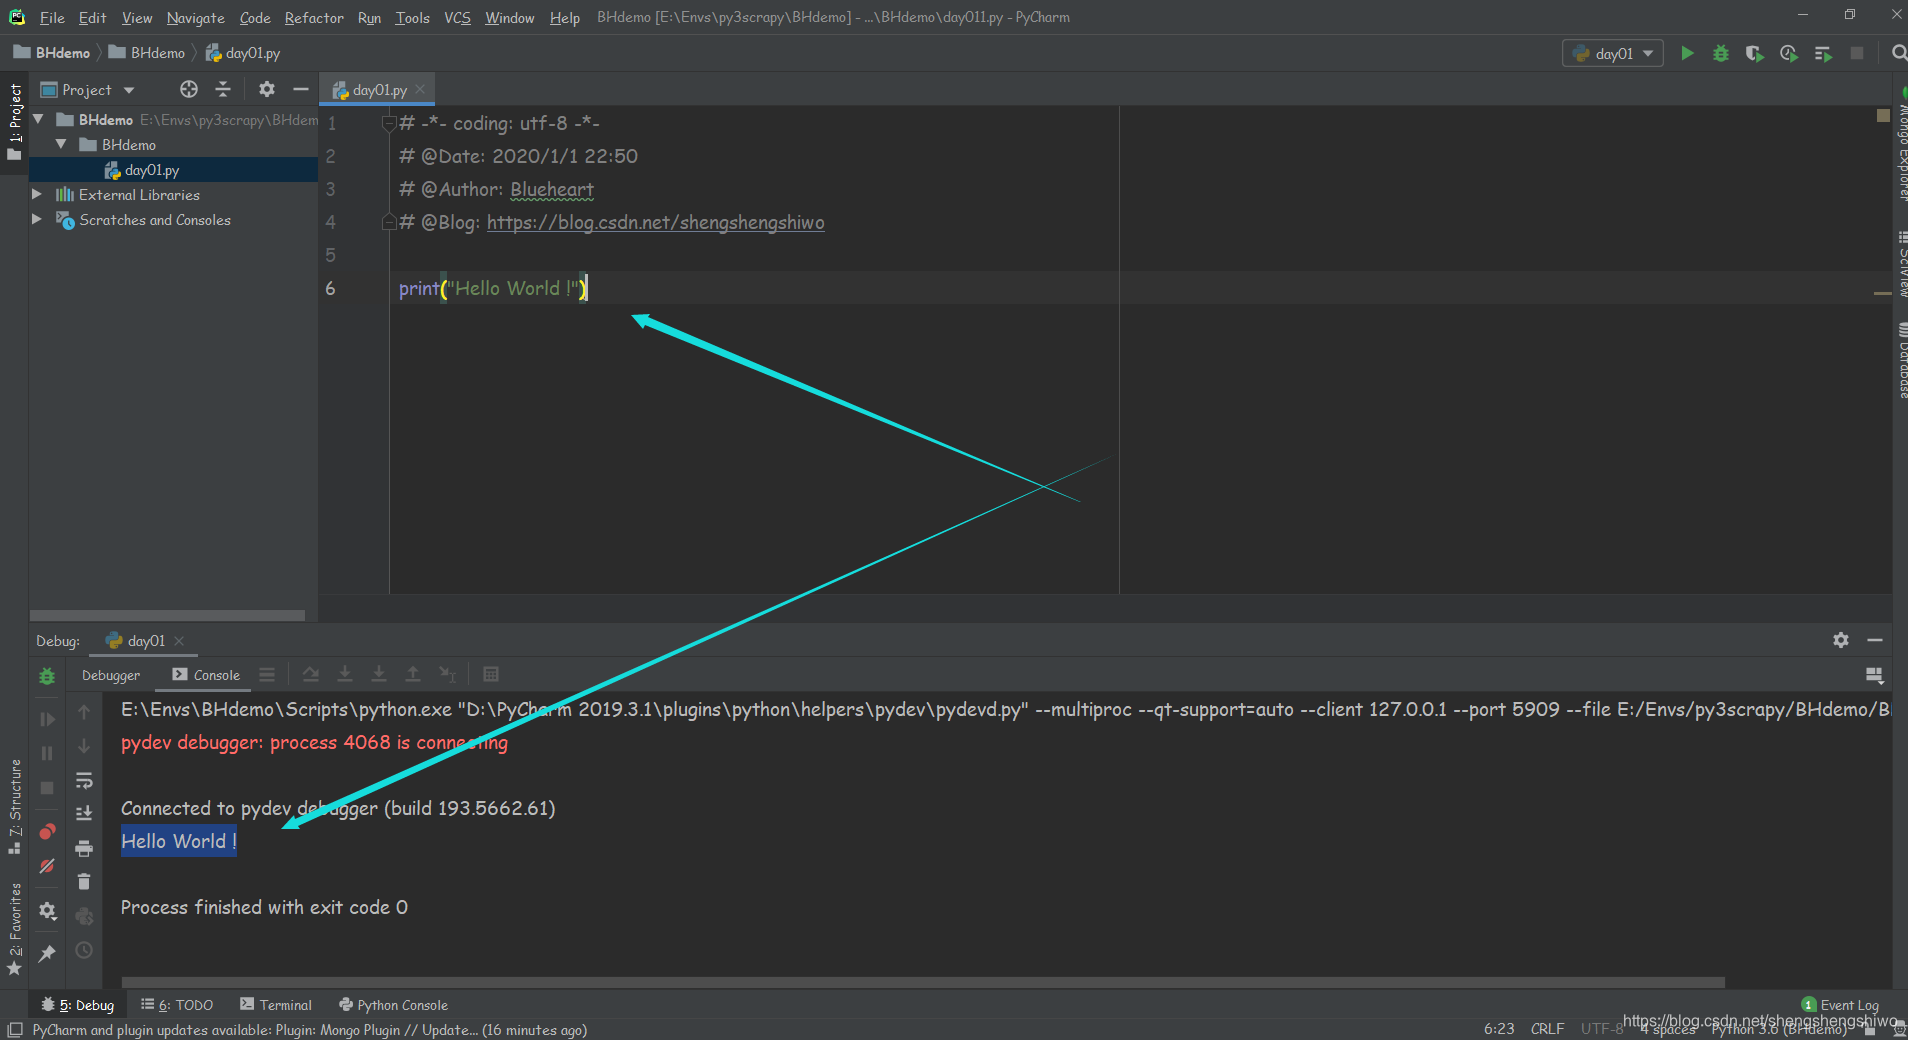Click the plugin updates notification in the status bar
Screen dimensions: 1908x1040
(x=310, y=1030)
